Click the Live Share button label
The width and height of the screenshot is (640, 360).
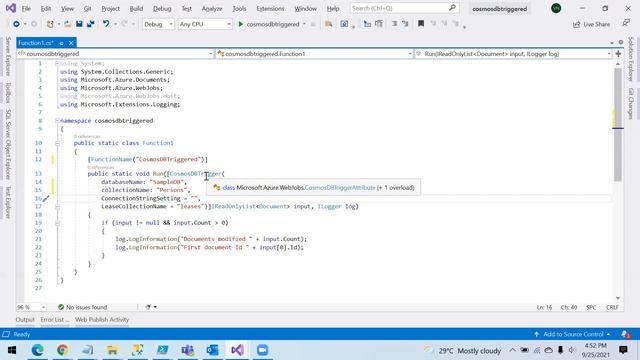click(596, 24)
